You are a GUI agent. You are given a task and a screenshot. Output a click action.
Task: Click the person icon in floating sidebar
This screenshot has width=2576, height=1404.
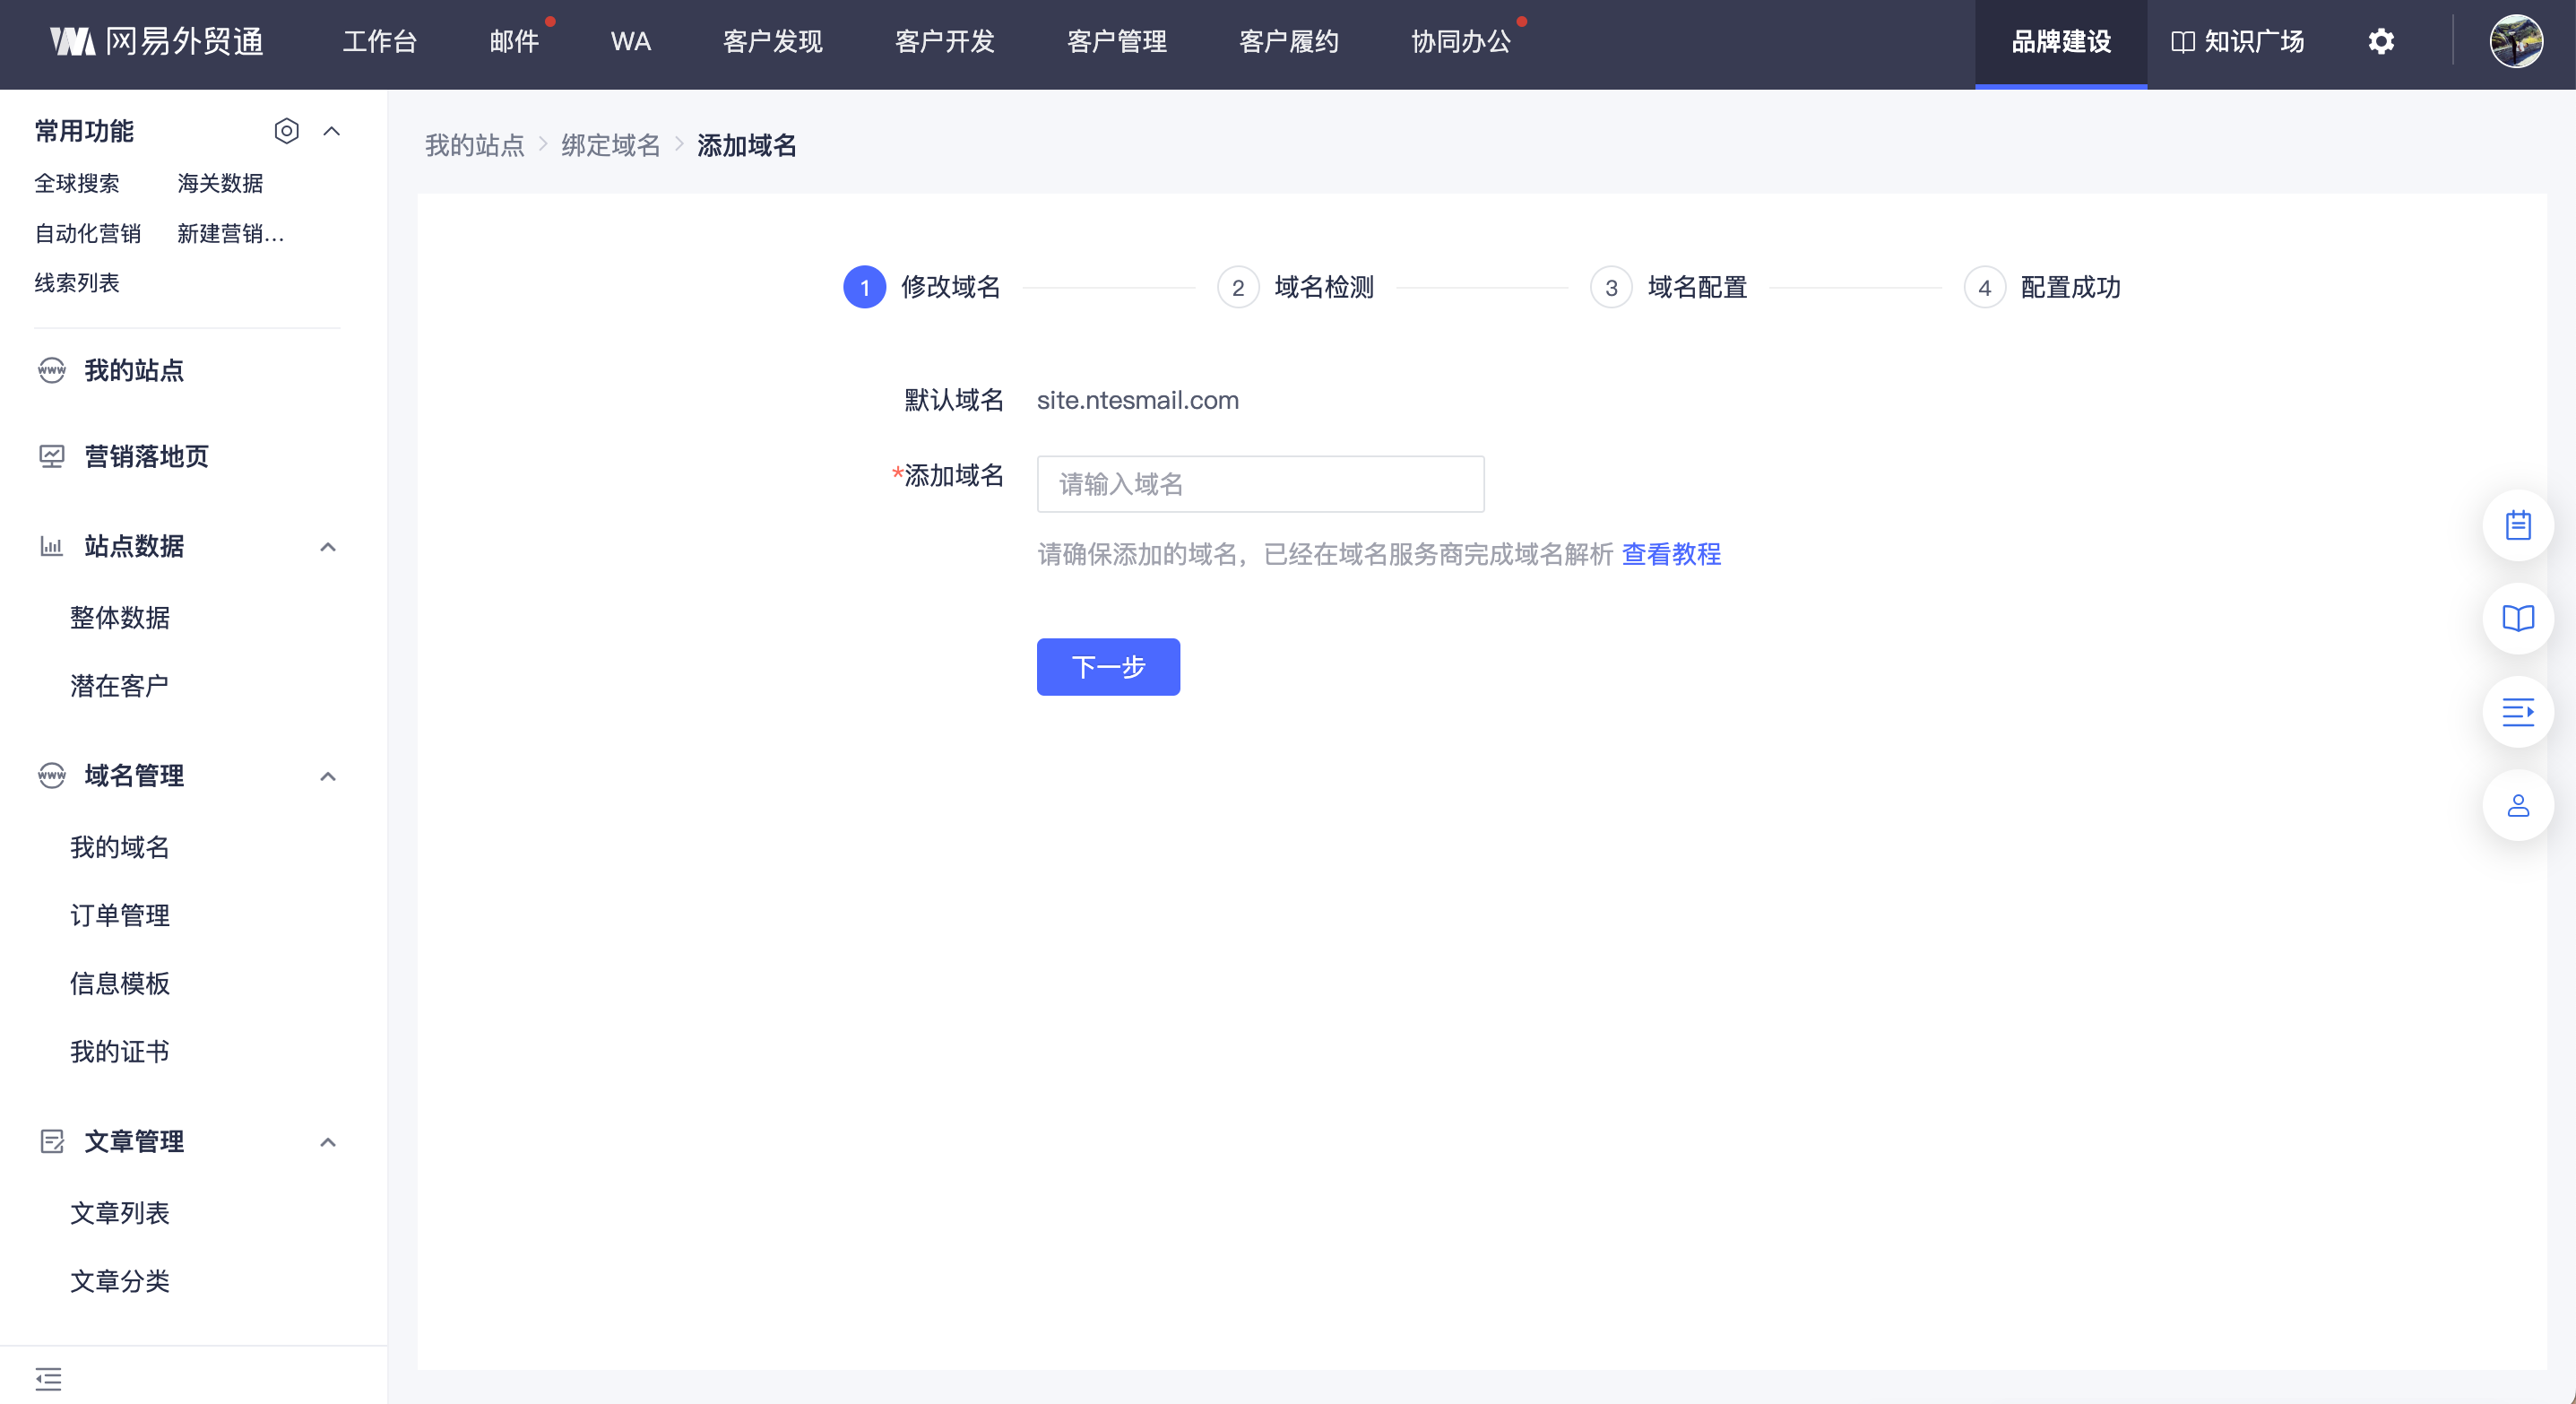click(2517, 805)
